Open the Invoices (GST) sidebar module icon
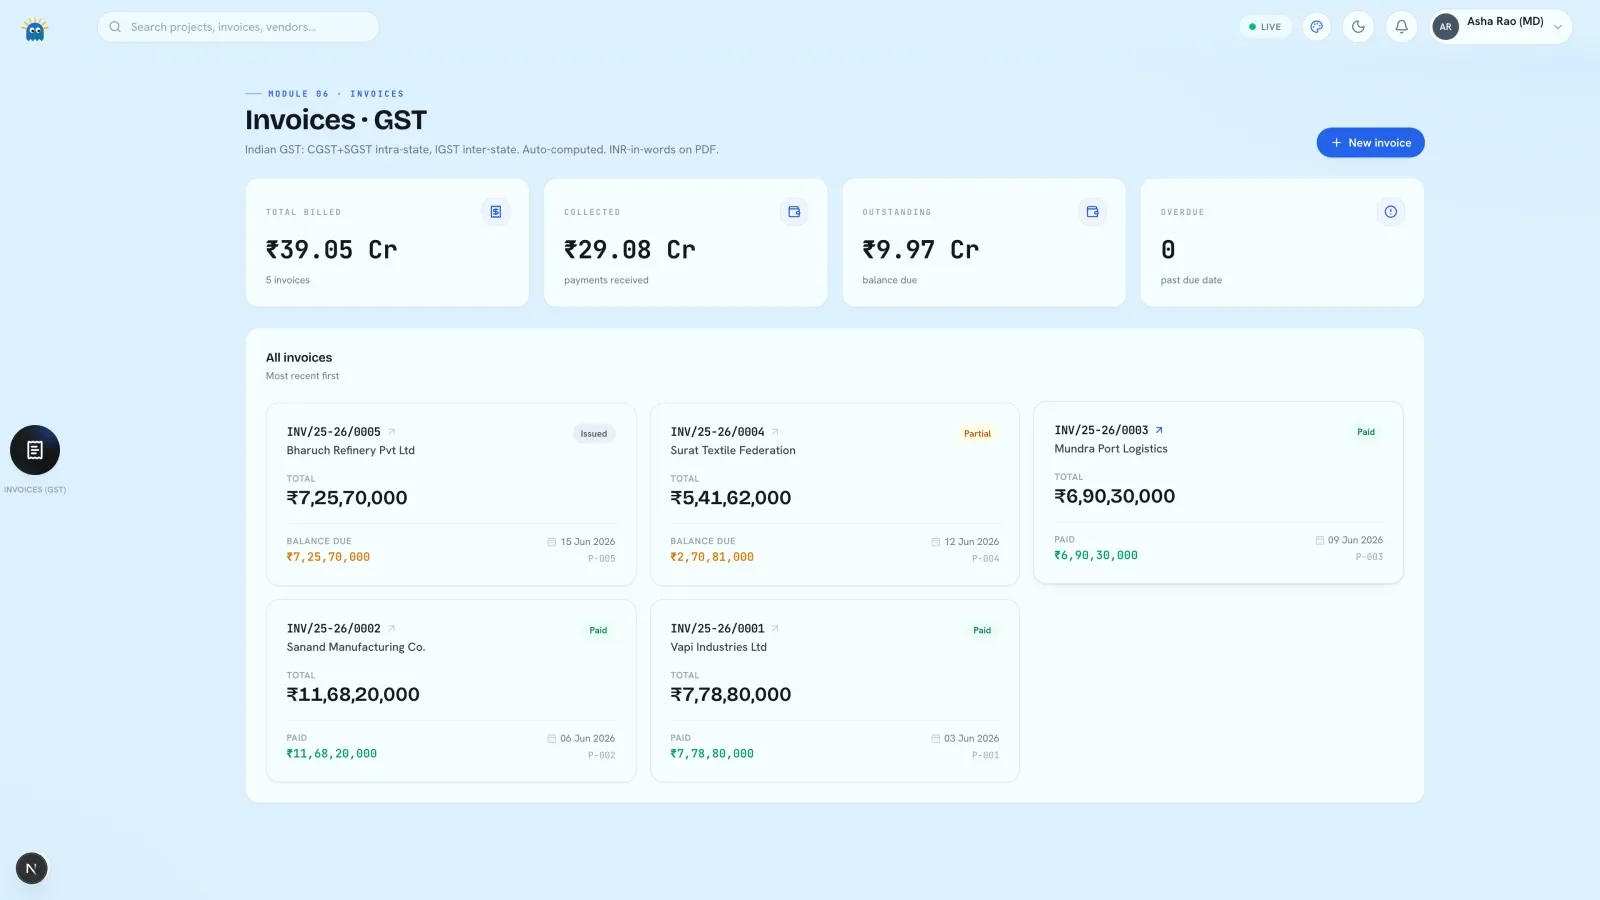Image resolution: width=1600 pixels, height=900 pixels. (x=35, y=450)
